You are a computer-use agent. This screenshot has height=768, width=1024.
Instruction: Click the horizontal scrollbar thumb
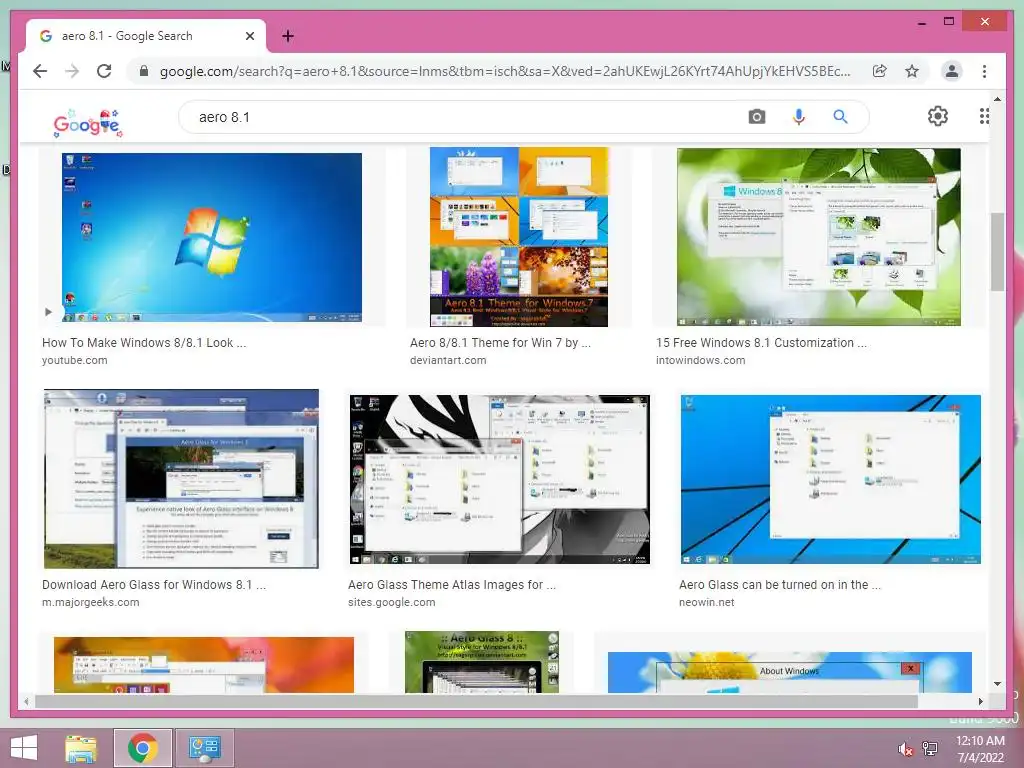pyautogui.click(x=477, y=701)
